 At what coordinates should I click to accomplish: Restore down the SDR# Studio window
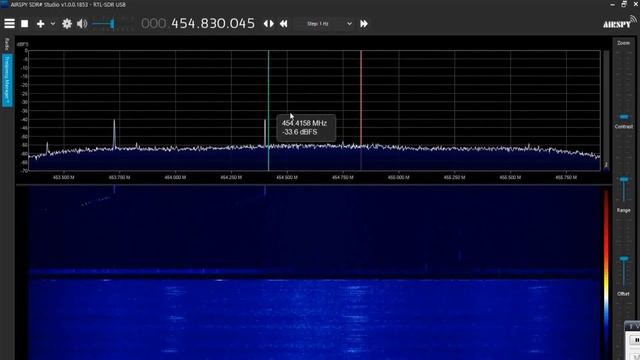tap(624, 4)
